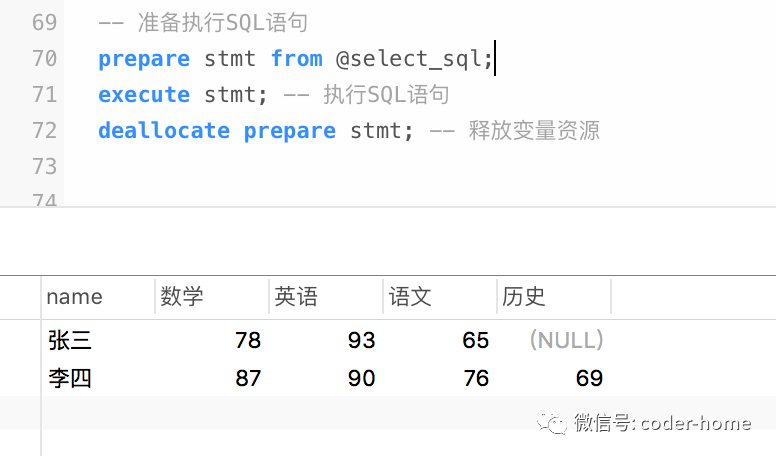Select the 张三 name cell
This screenshot has width=776, height=456.
pos(70,341)
